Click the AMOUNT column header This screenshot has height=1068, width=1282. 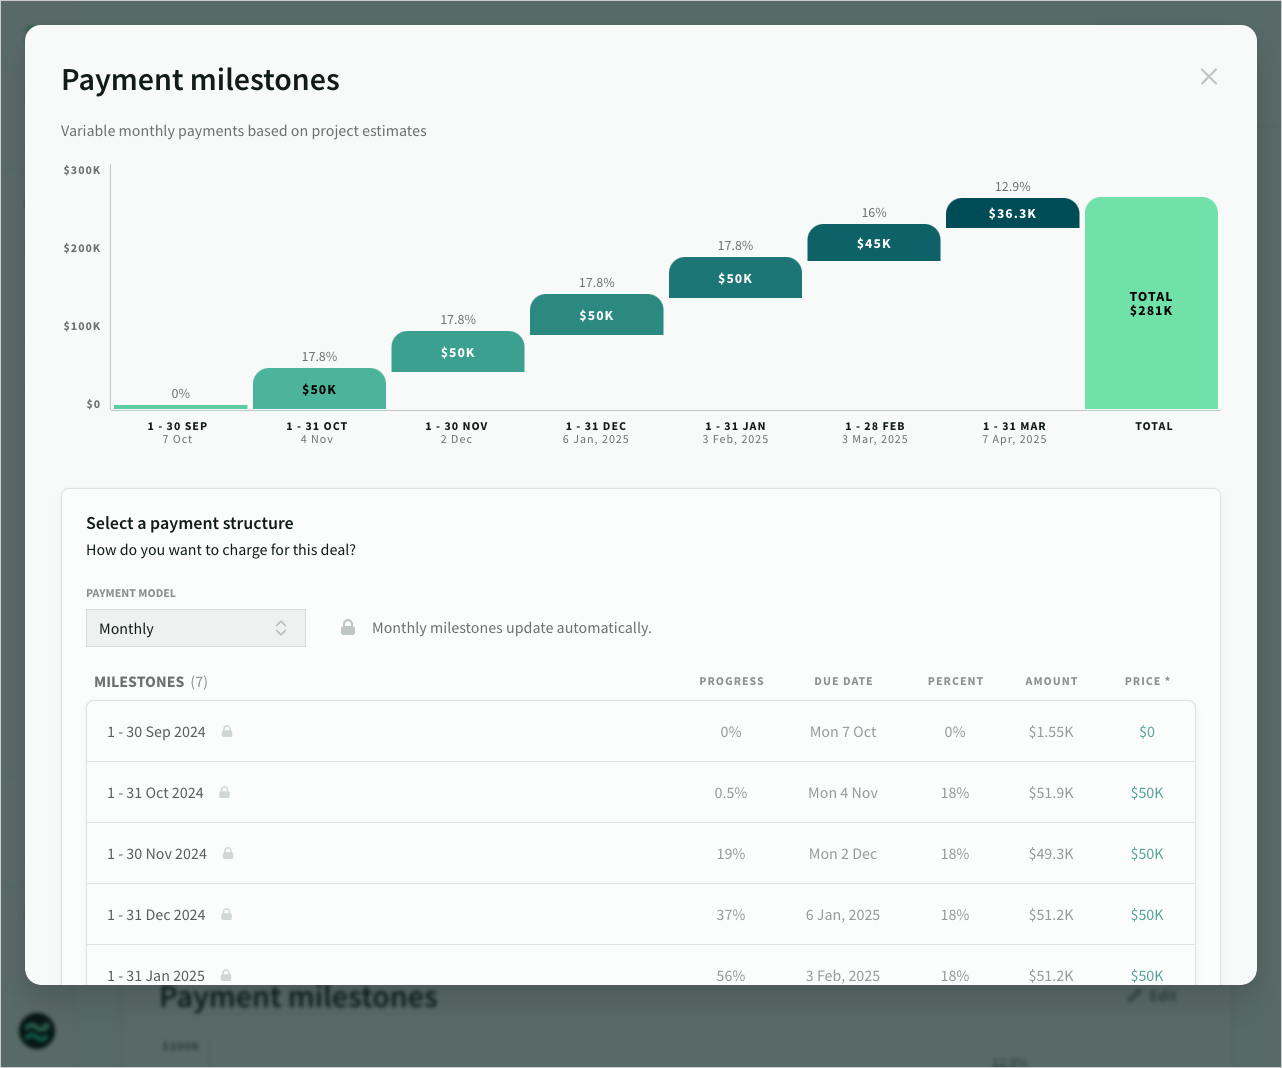click(1051, 681)
